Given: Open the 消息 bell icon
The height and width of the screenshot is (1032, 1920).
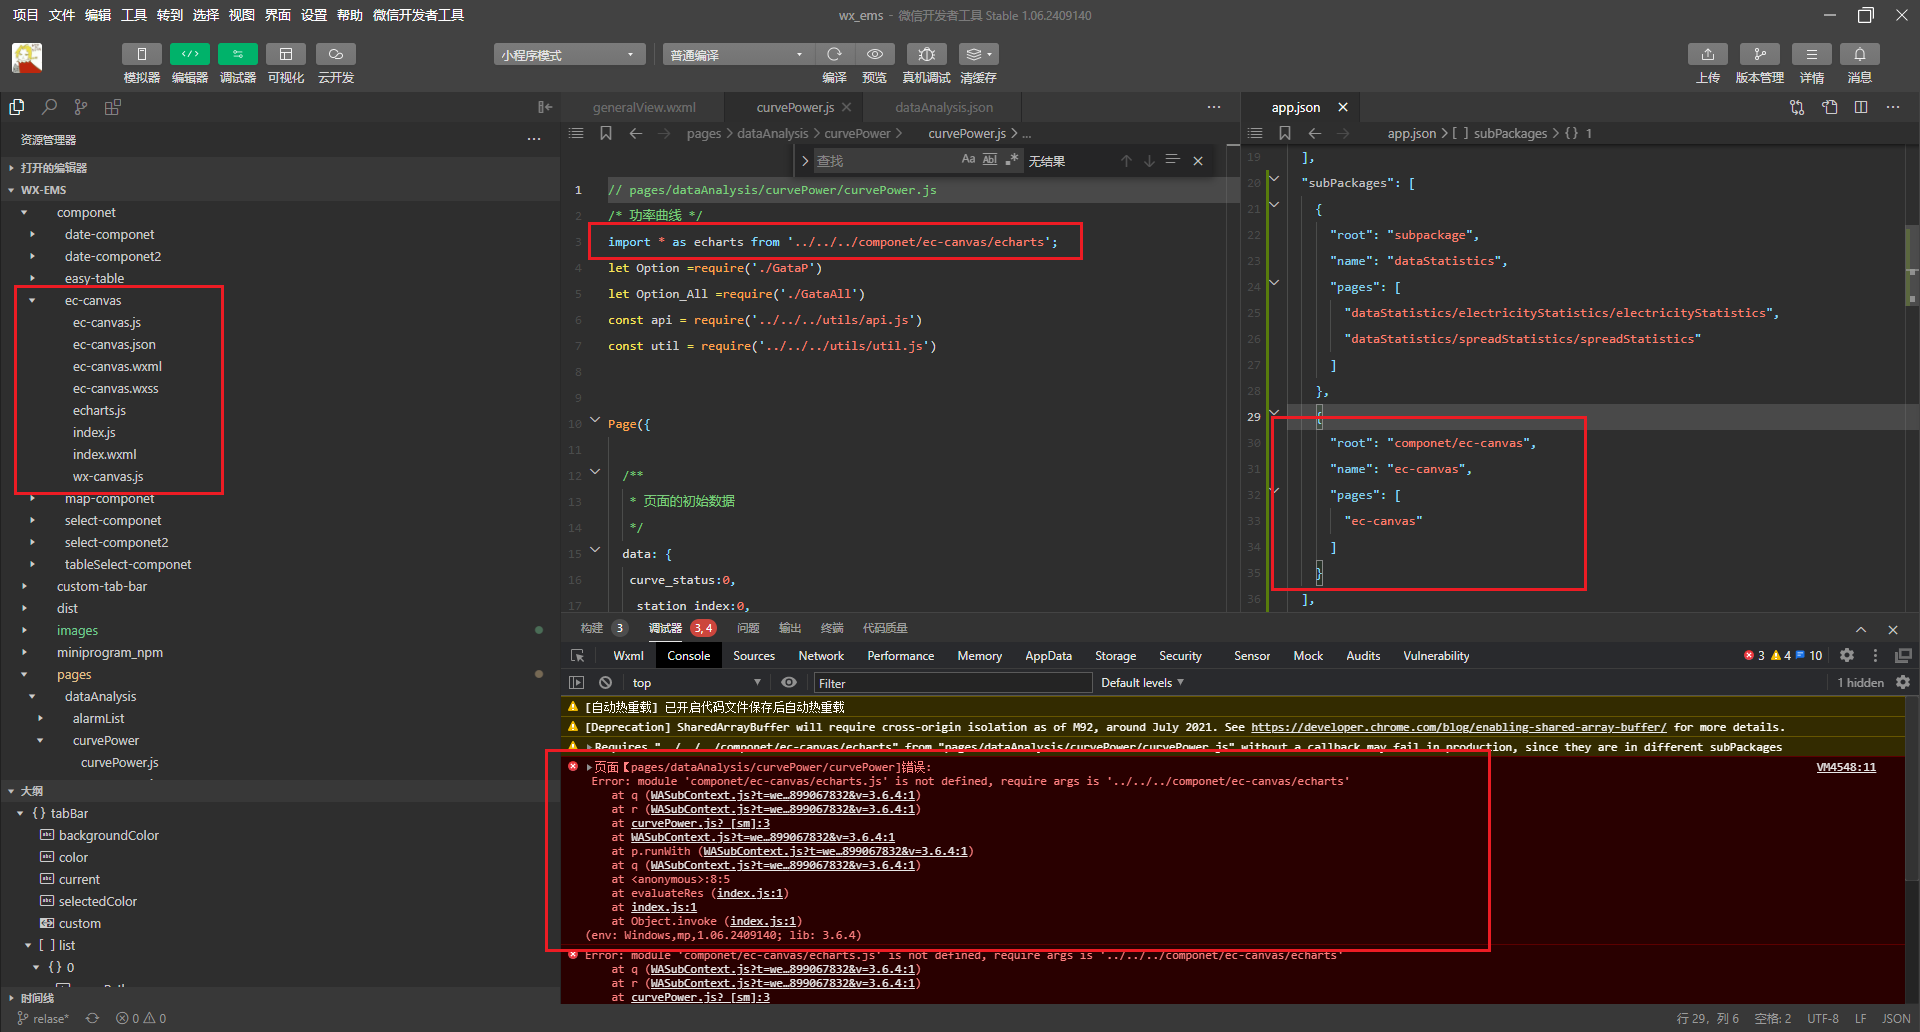Looking at the screenshot, I should [1860, 54].
